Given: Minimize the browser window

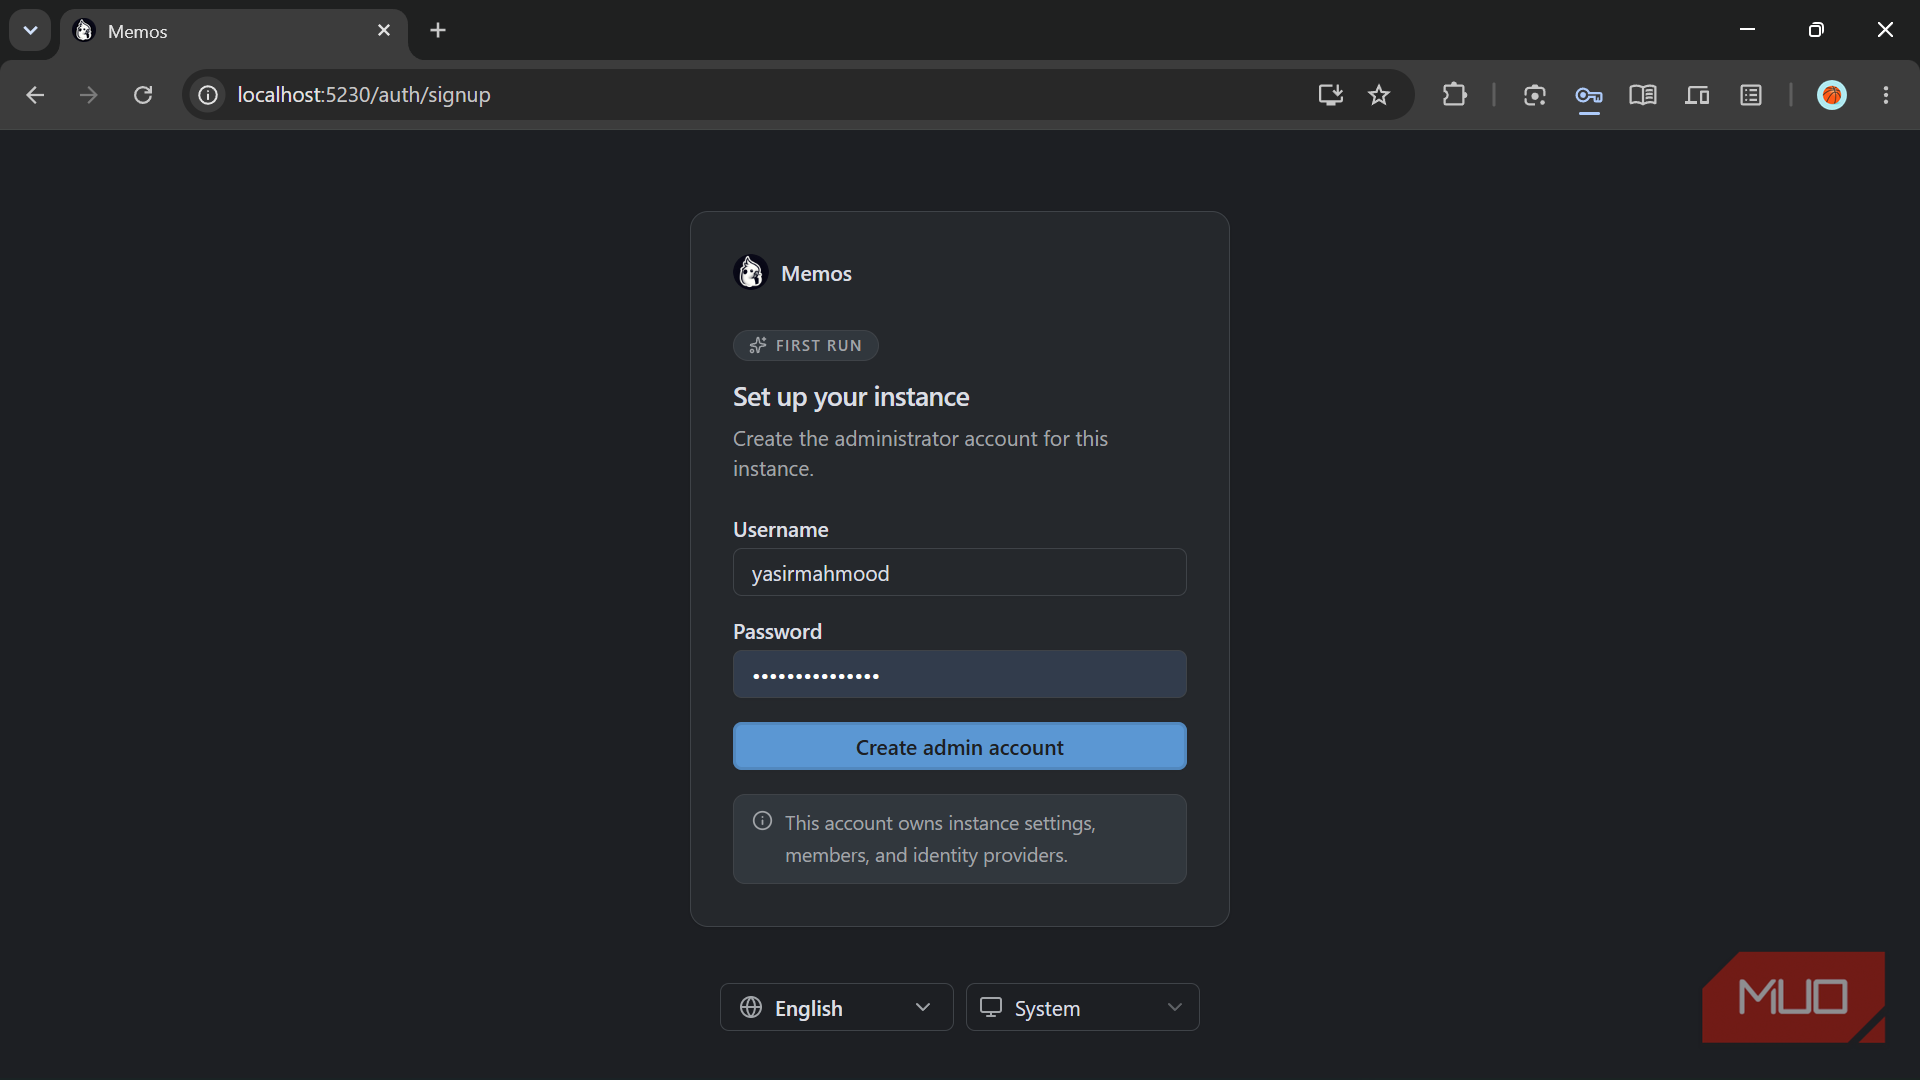Looking at the screenshot, I should (x=1747, y=30).
